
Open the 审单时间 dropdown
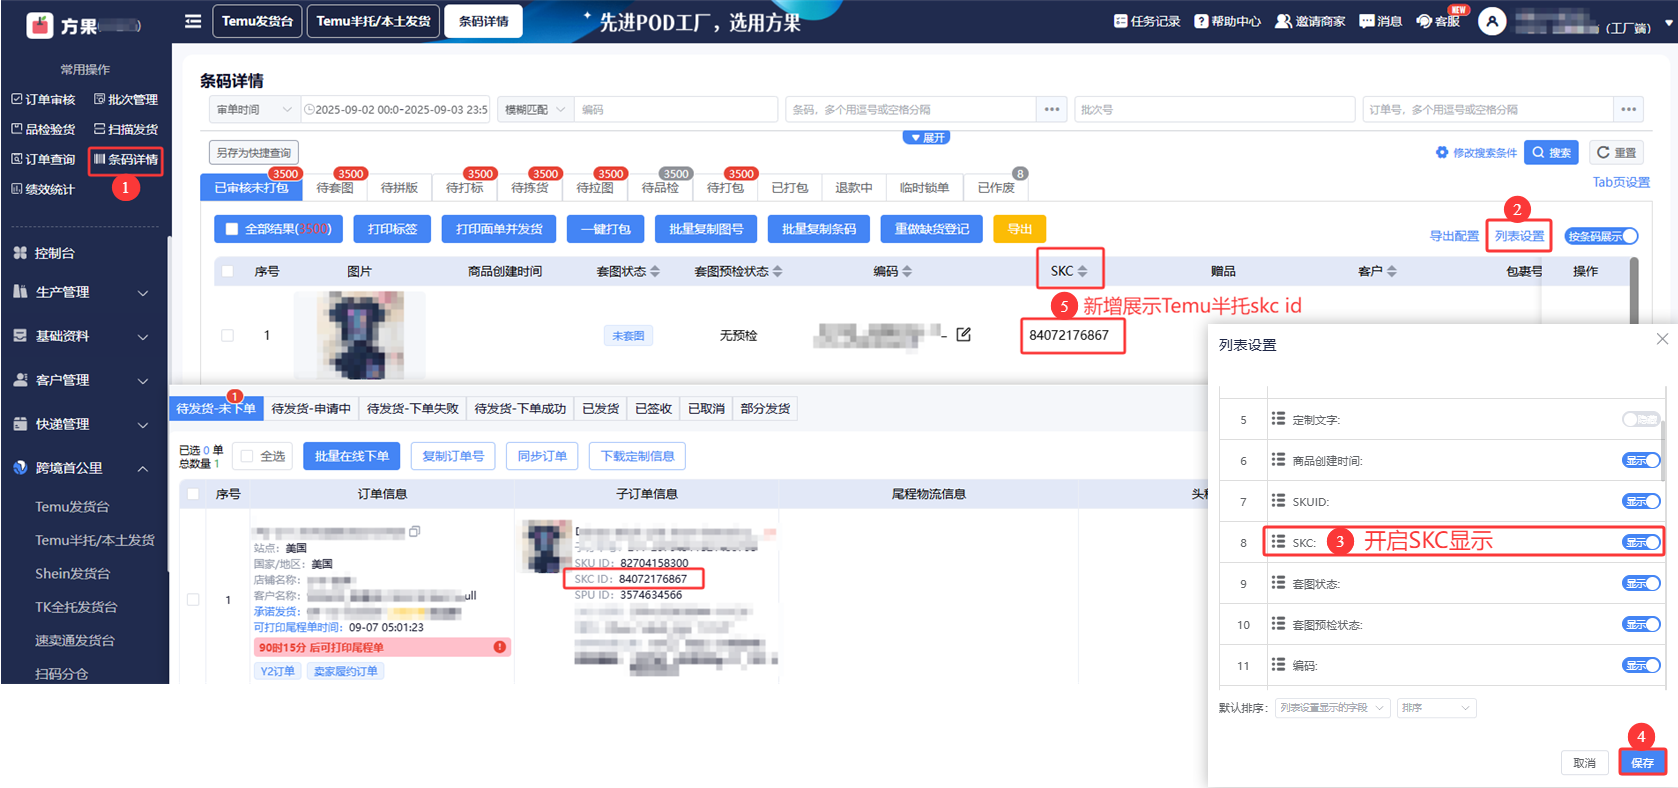coord(254,109)
